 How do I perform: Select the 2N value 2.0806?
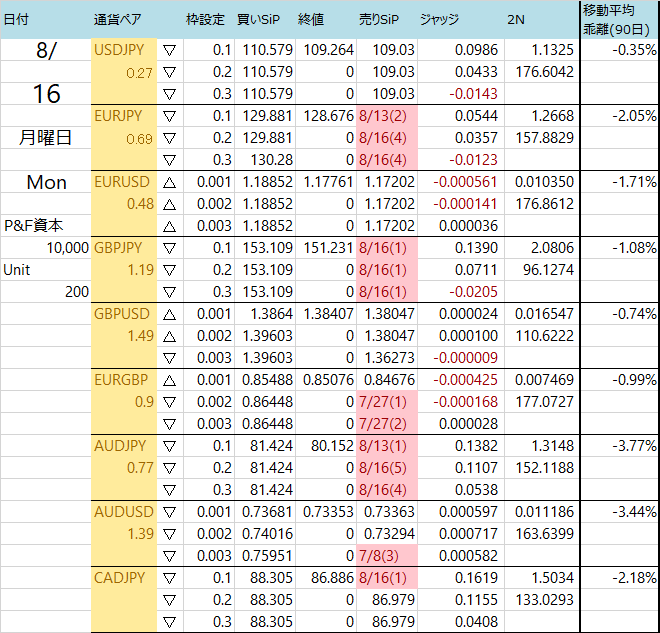coord(552,248)
